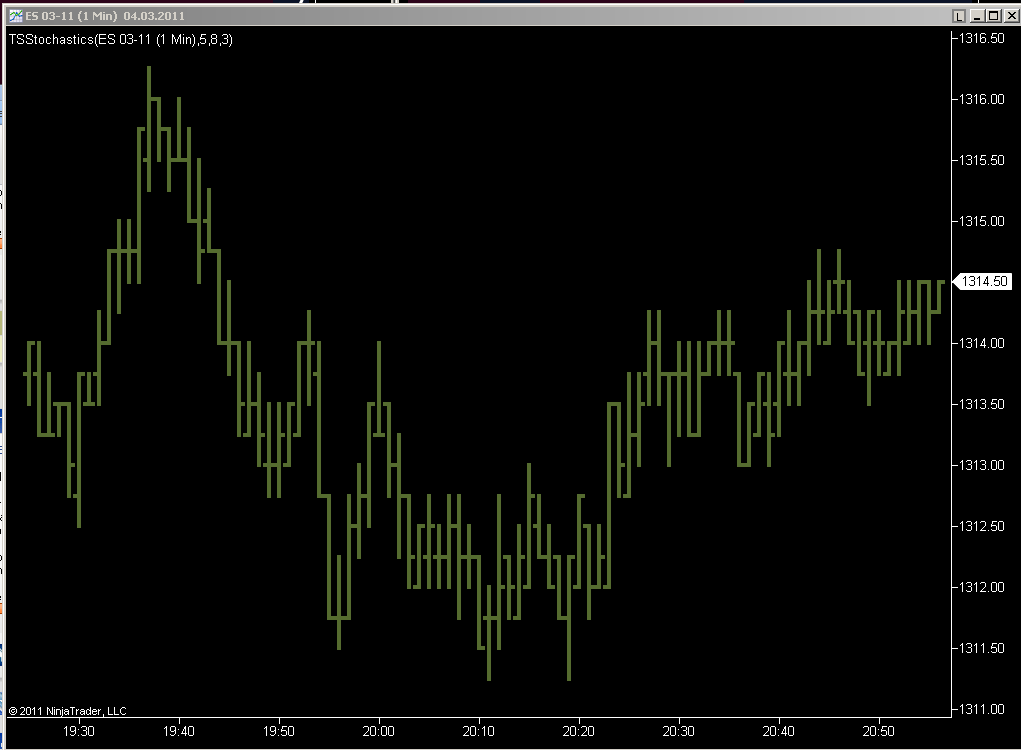Maximize the ES 03-11 chart window
The height and width of the screenshot is (750, 1021).
[x=993, y=16]
